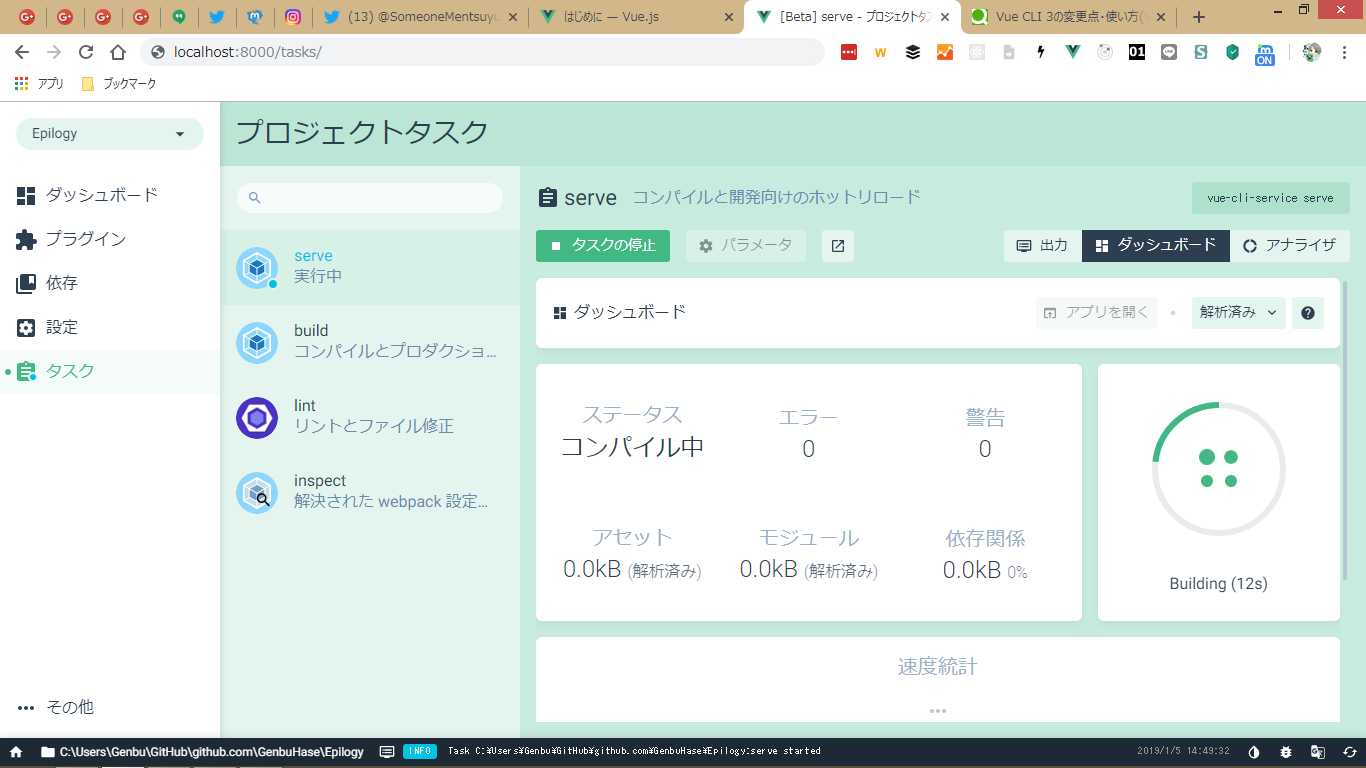
Task: Stop the task with タスクの停止 button
Action: pyautogui.click(x=602, y=246)
